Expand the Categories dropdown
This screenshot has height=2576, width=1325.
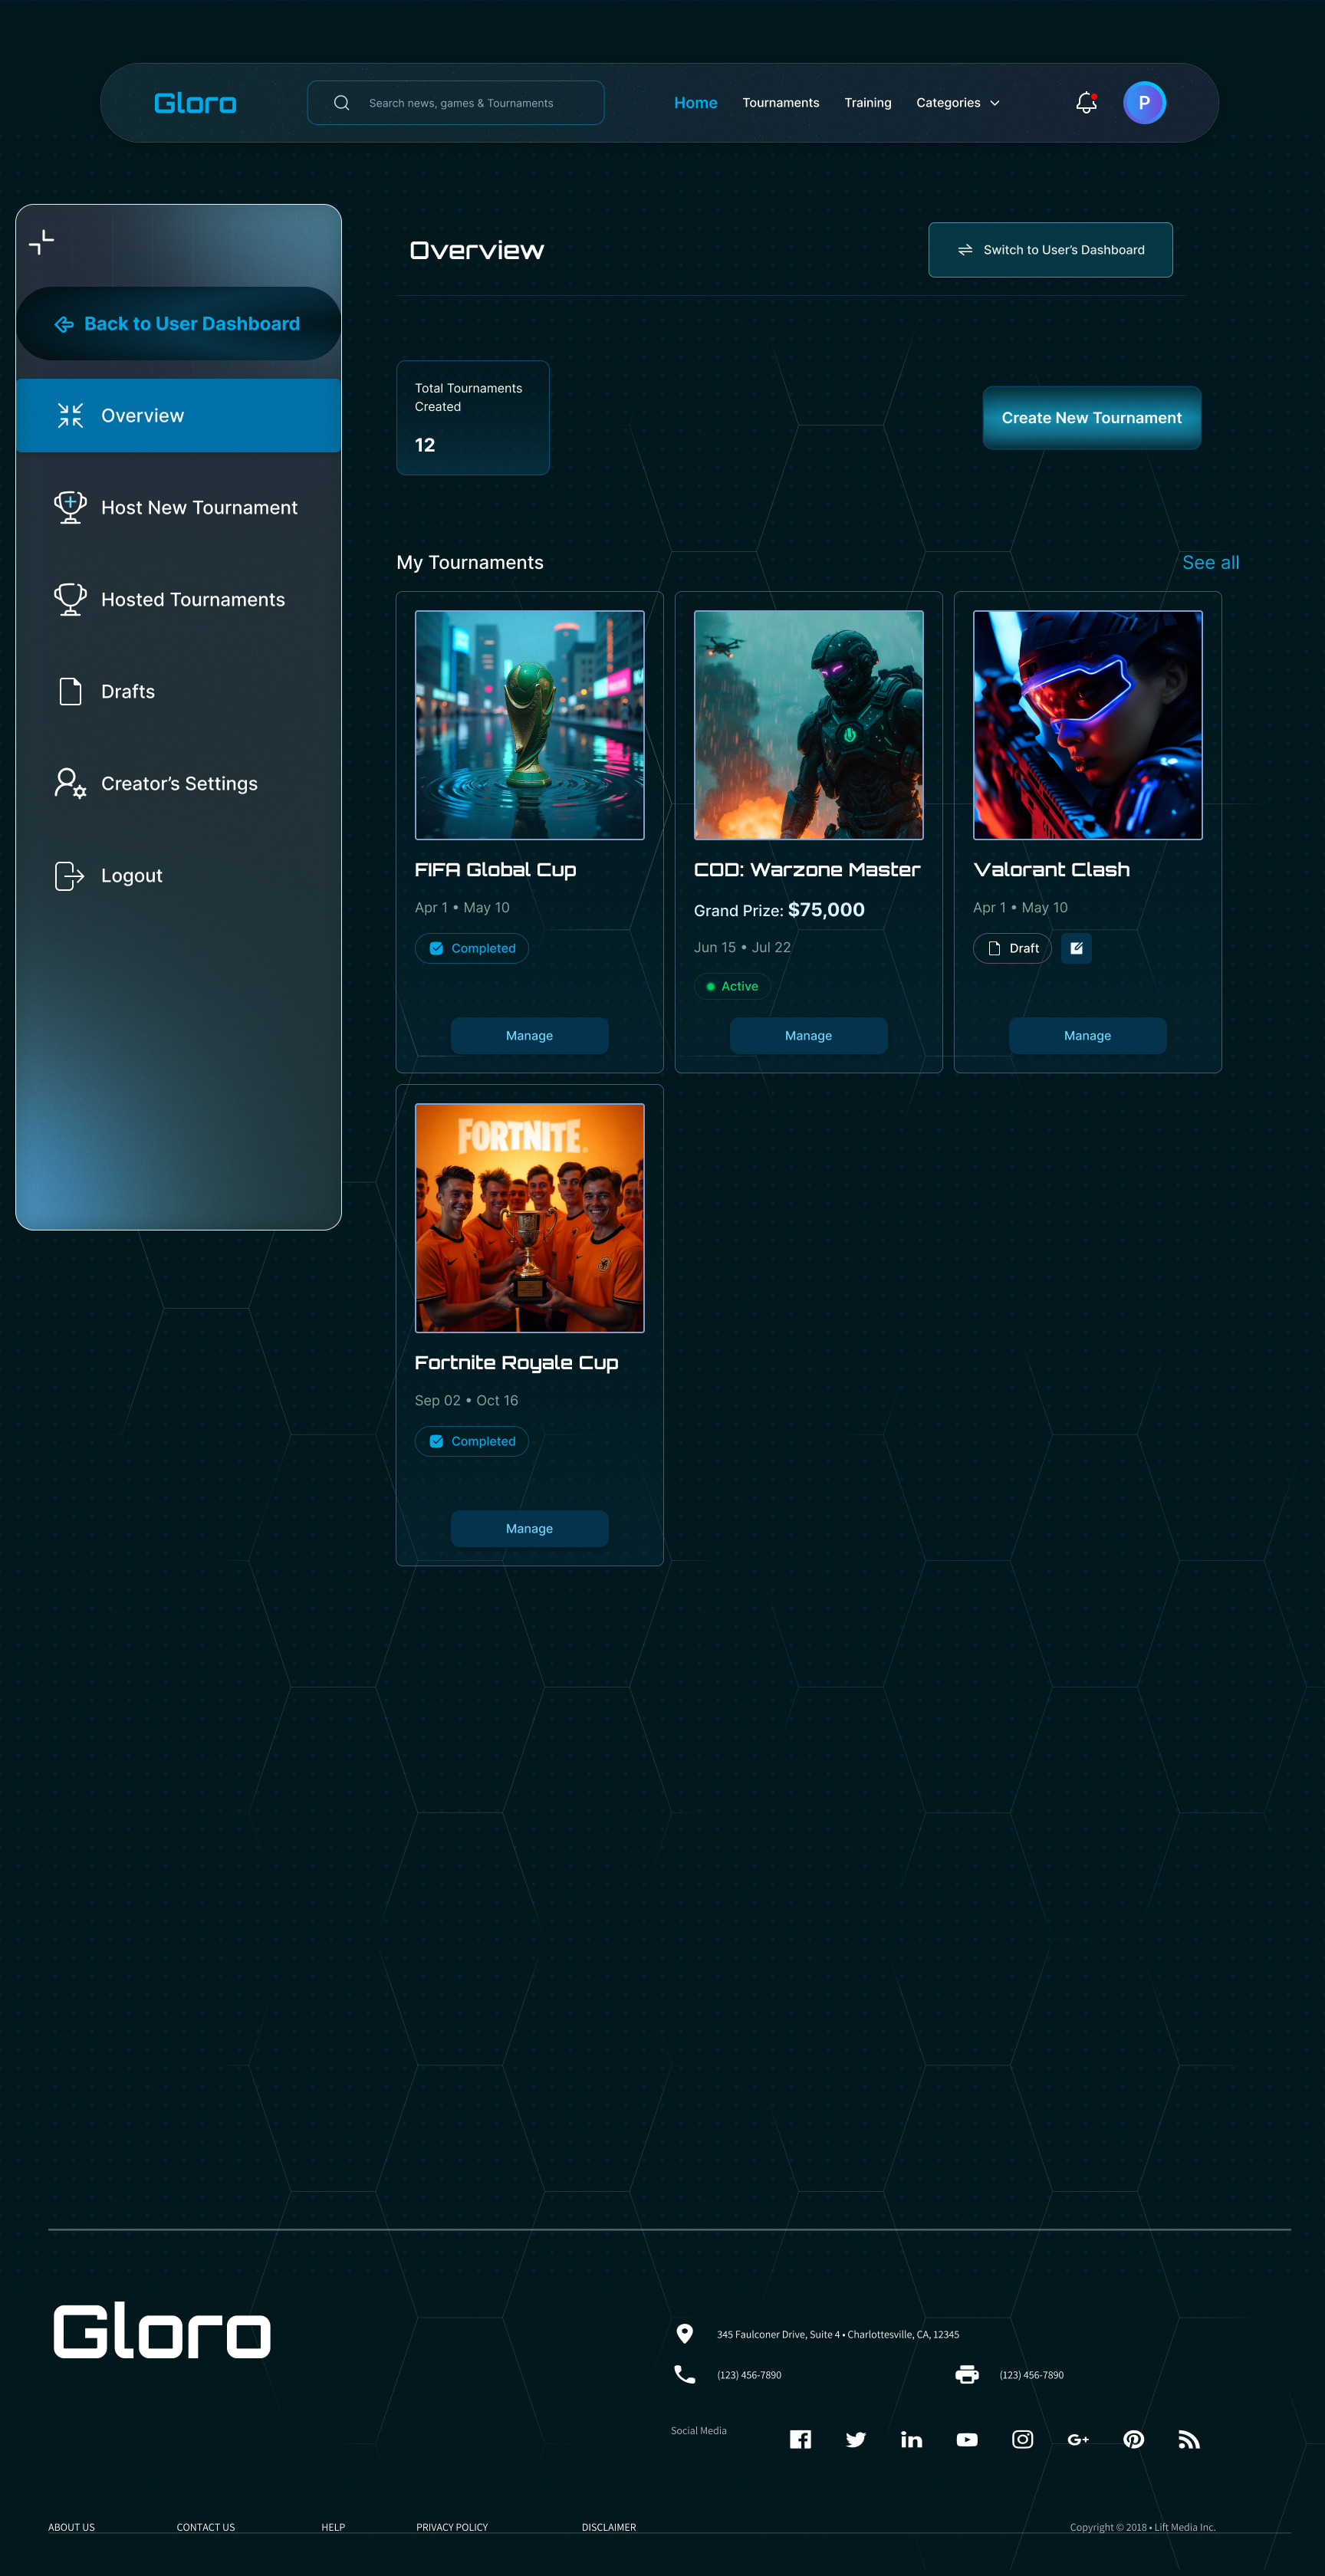(957, 103)
